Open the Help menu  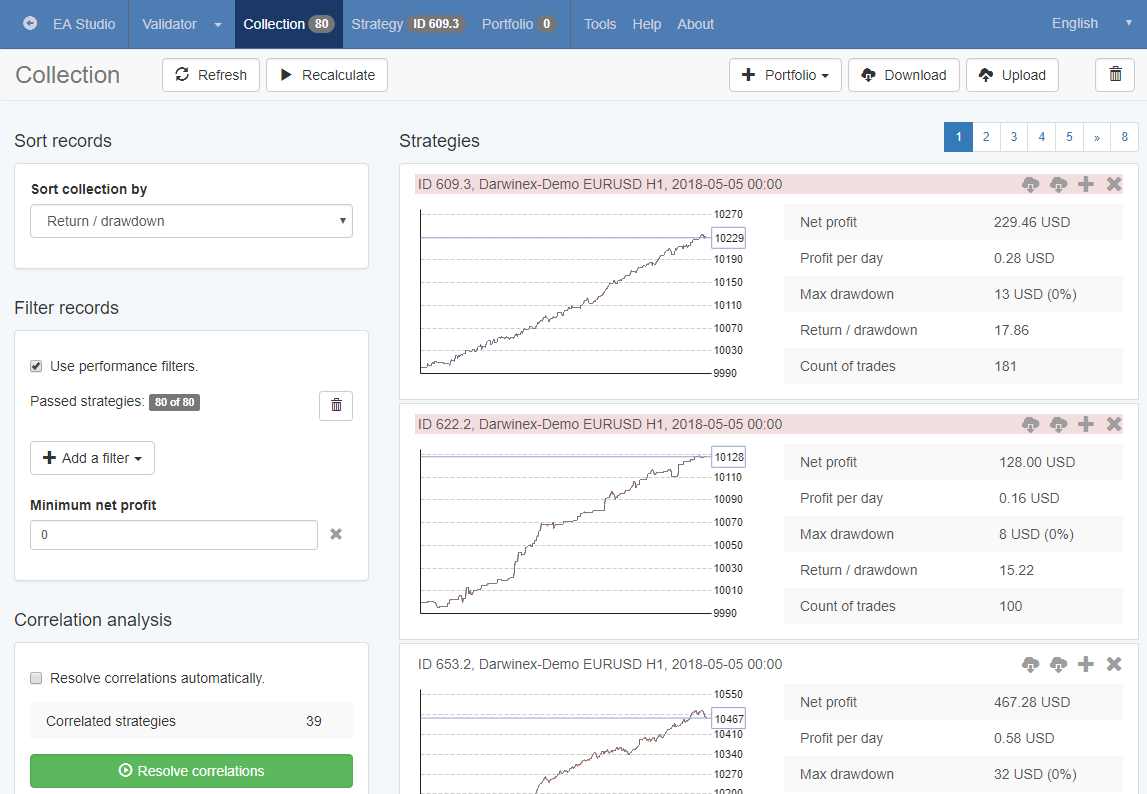point(647,24)
